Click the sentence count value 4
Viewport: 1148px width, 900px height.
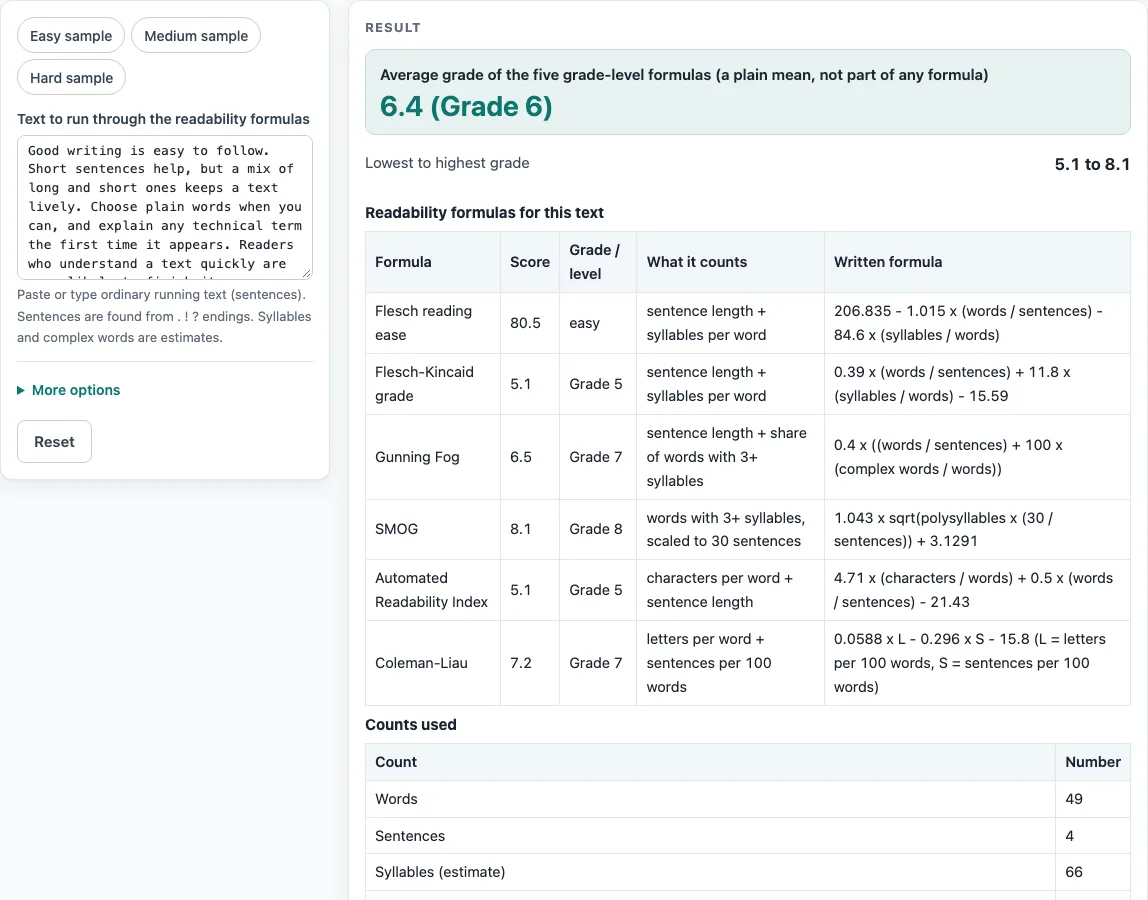[x=1070, y=836]
